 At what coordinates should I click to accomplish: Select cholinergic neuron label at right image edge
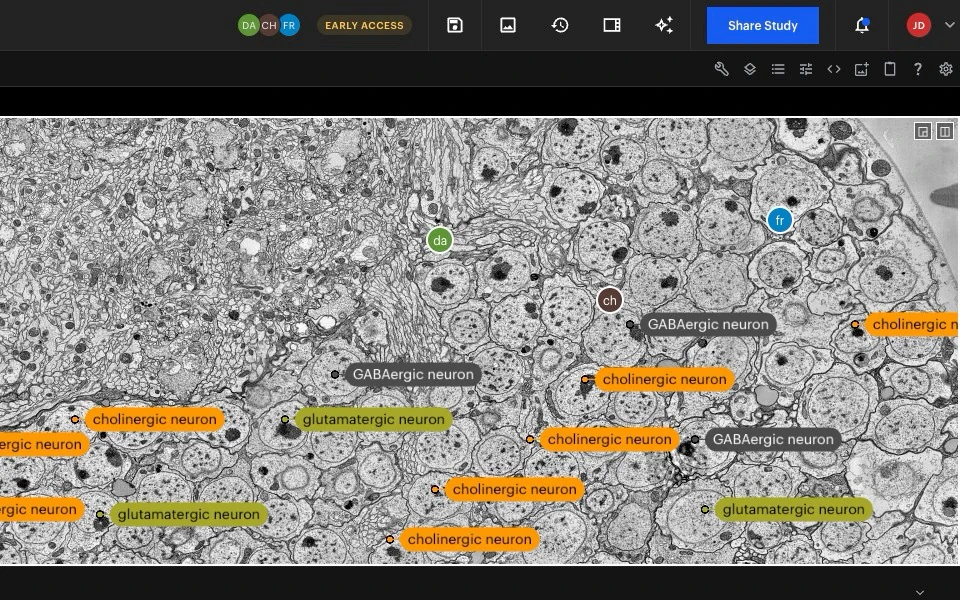tap(912, 324)
